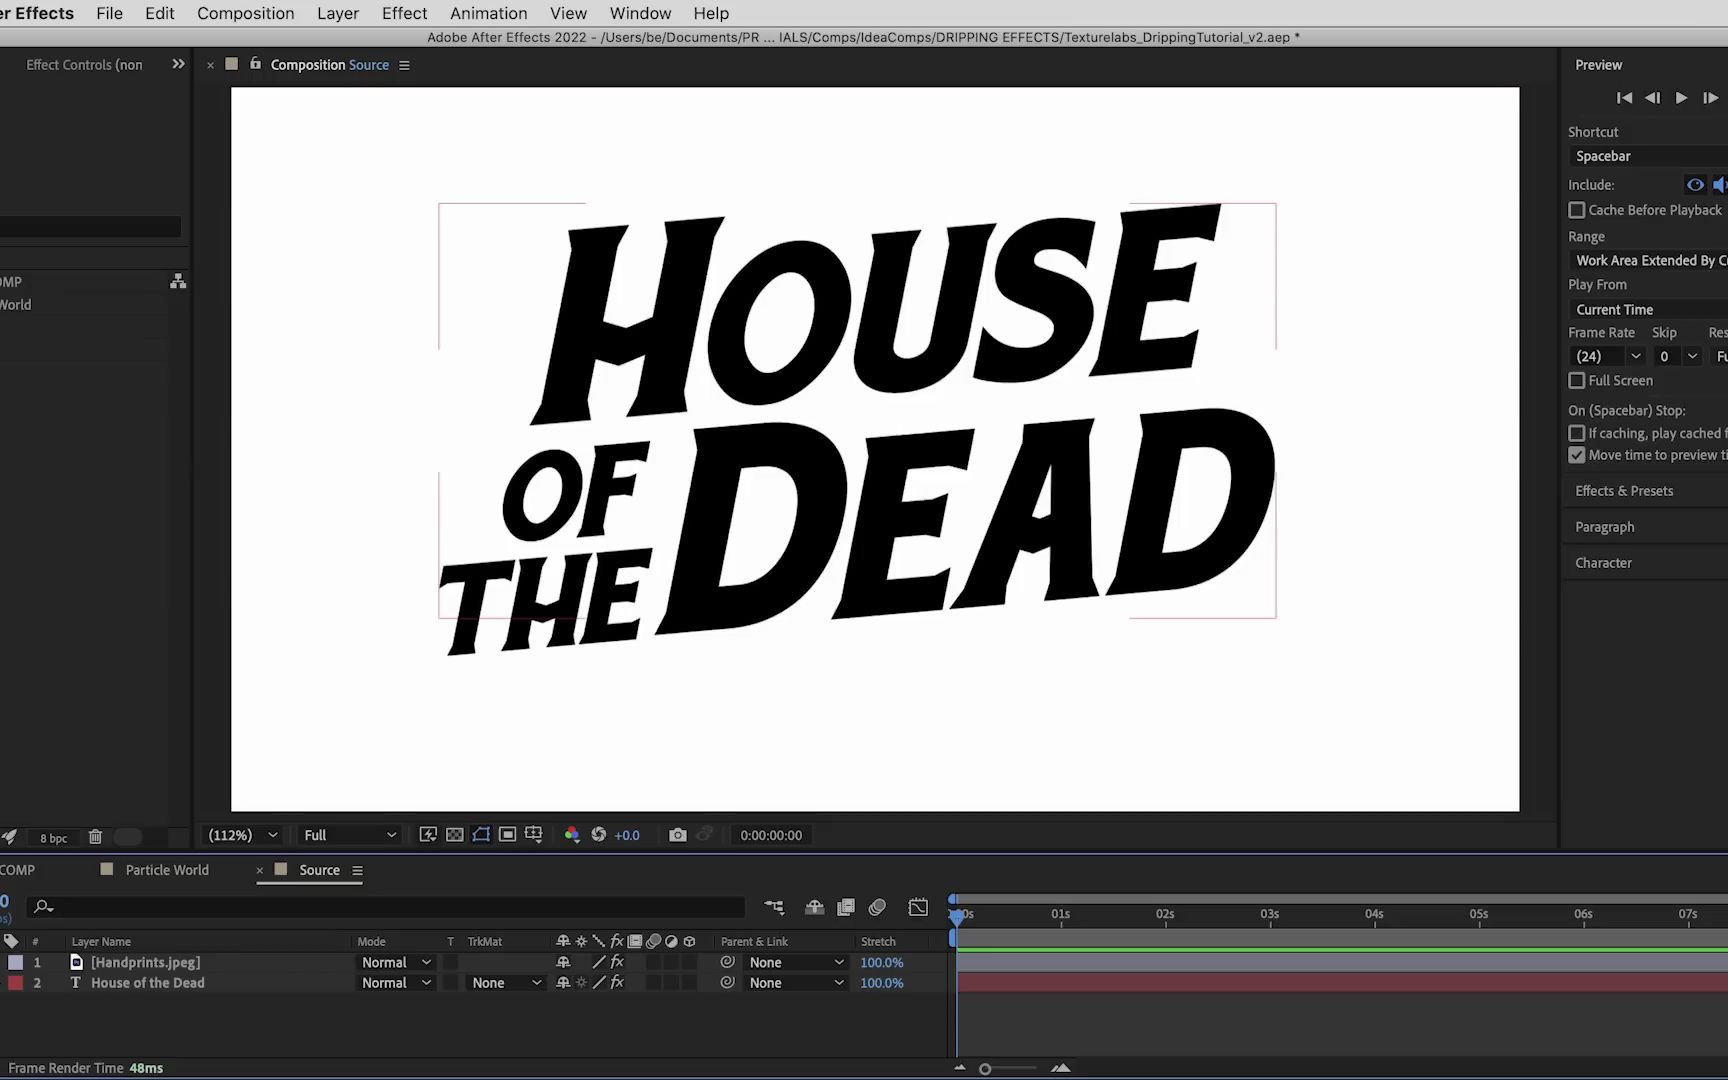Viewport: 1728px width, 1080px height.
Task: Open the flowchart icon in Project panel
Action: (x=178, y=281)
